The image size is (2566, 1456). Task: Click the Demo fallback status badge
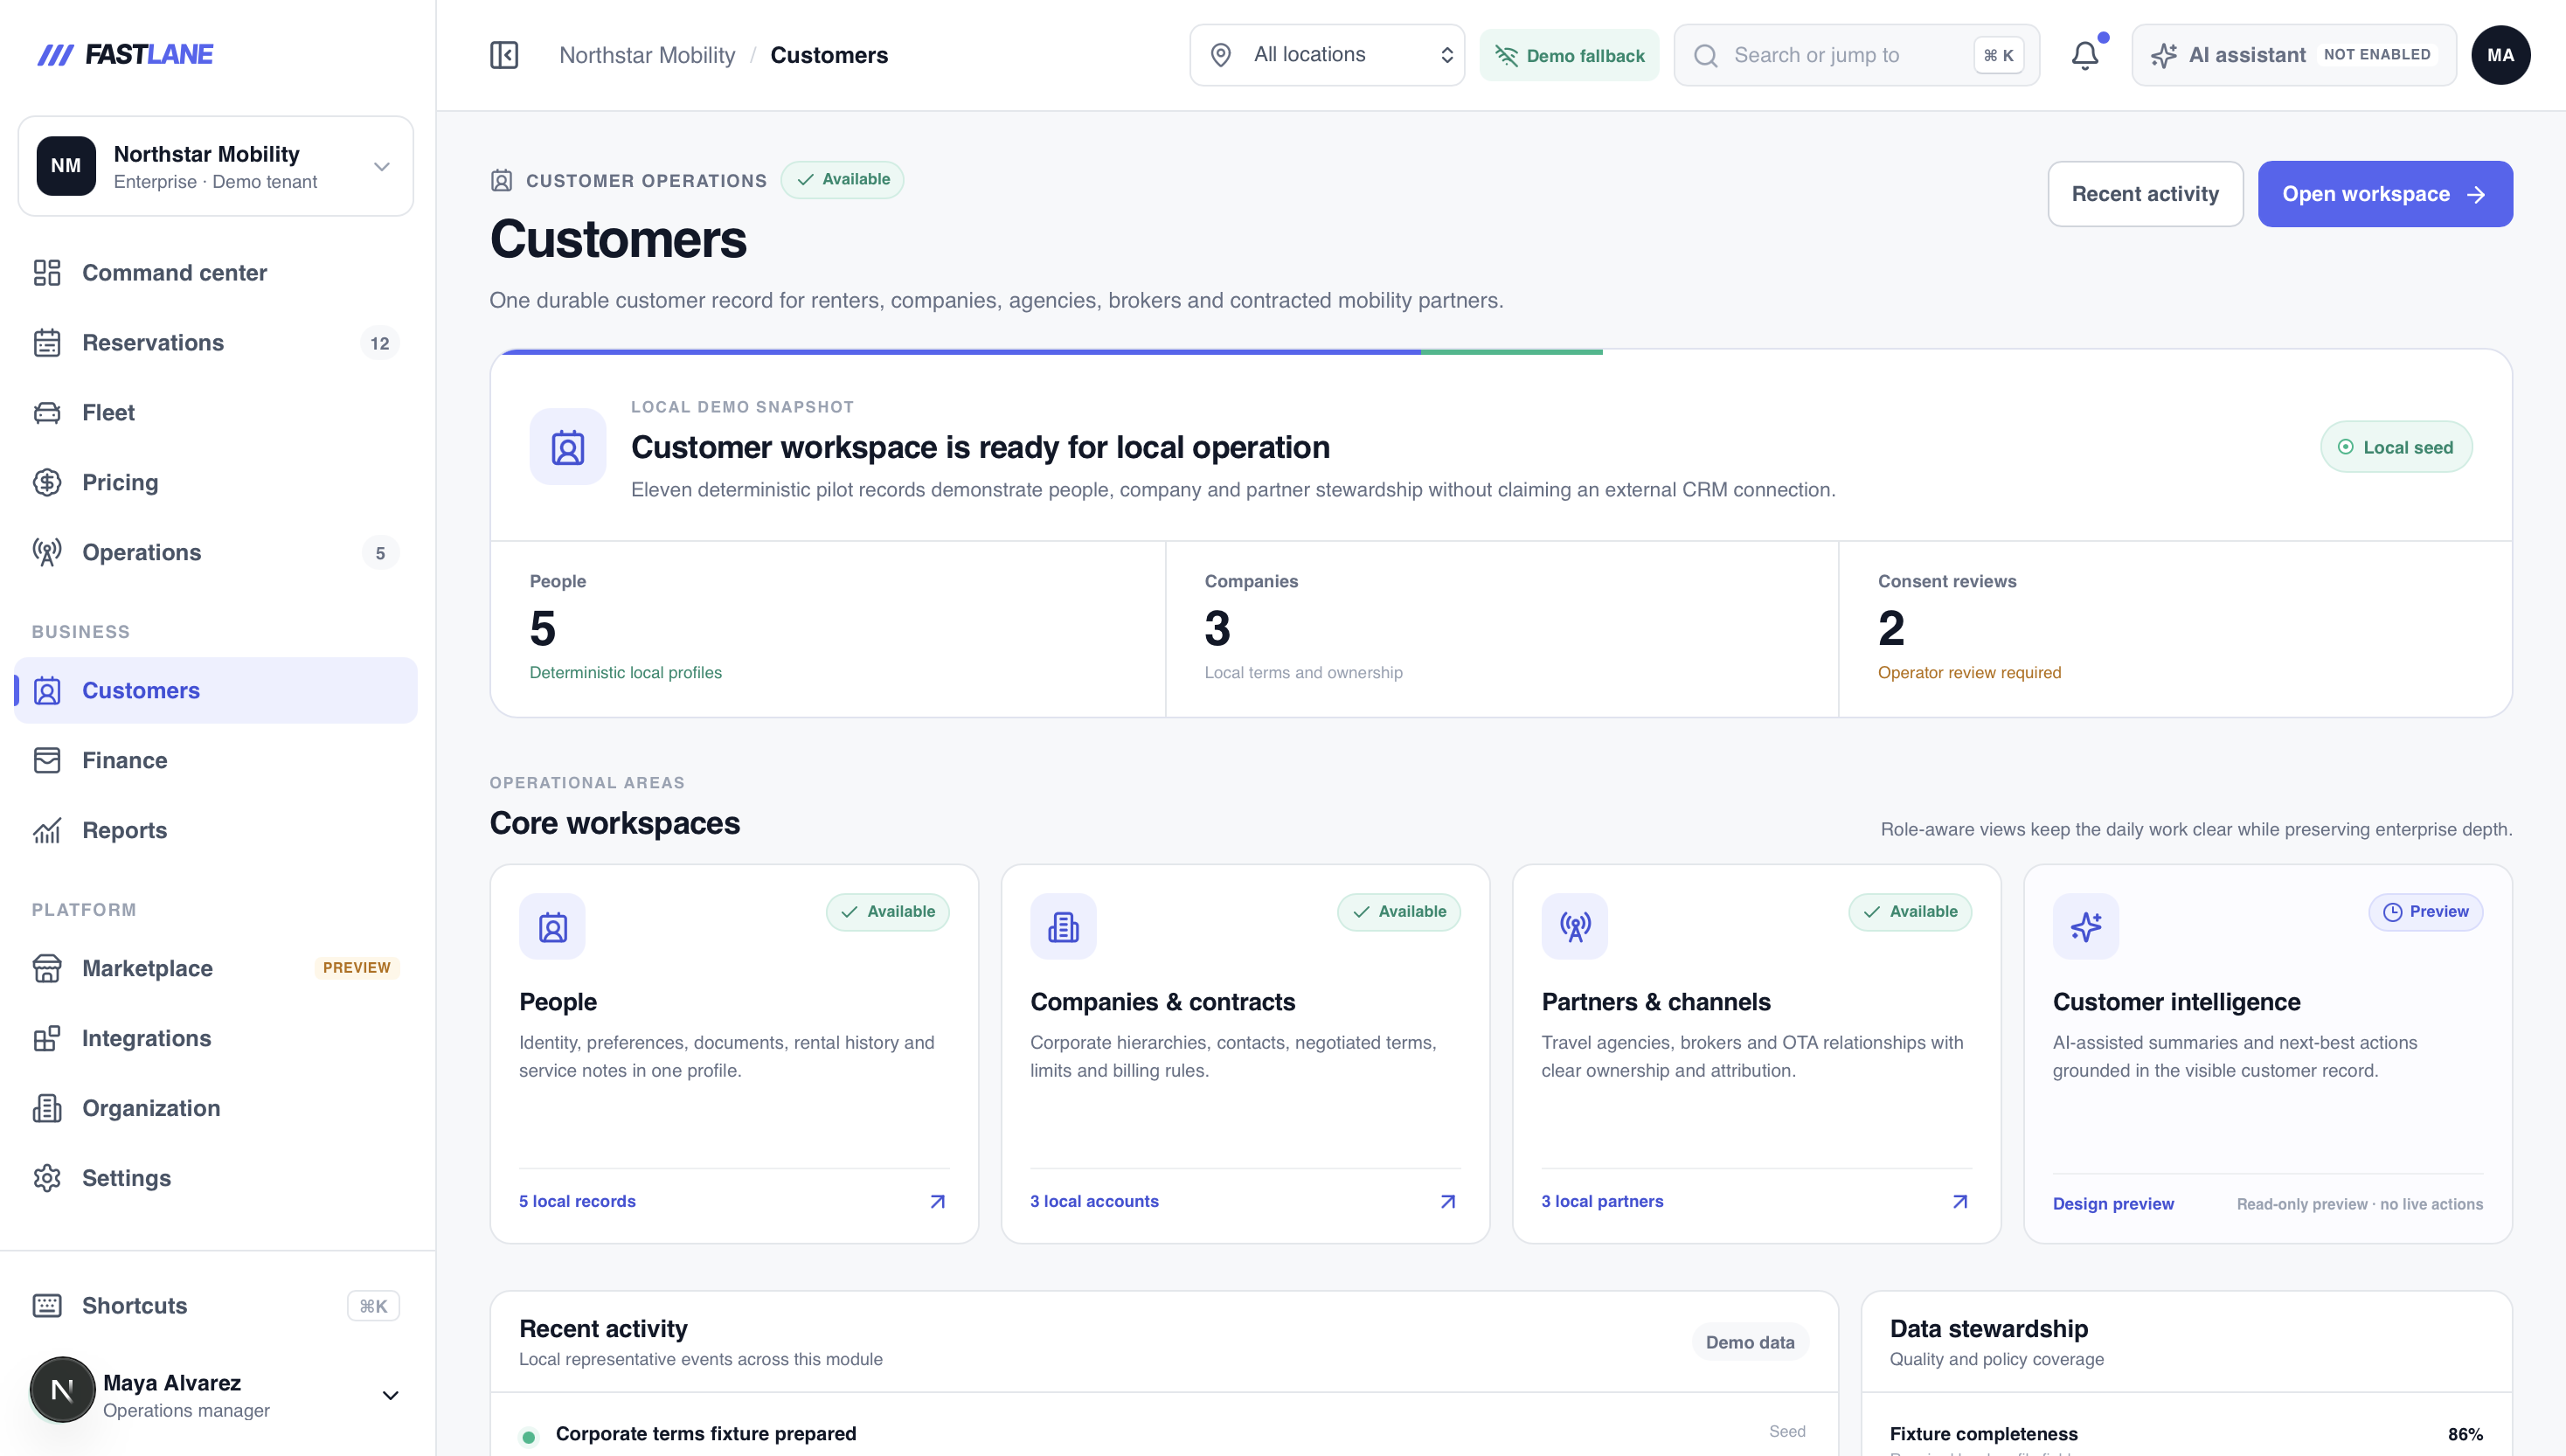[x=1569, y=55]
